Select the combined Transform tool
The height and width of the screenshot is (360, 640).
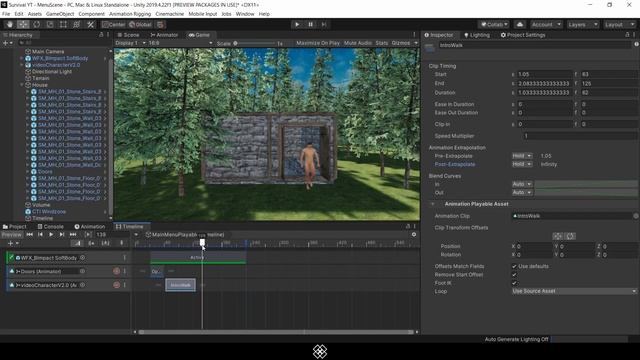[x=77, y=24]
